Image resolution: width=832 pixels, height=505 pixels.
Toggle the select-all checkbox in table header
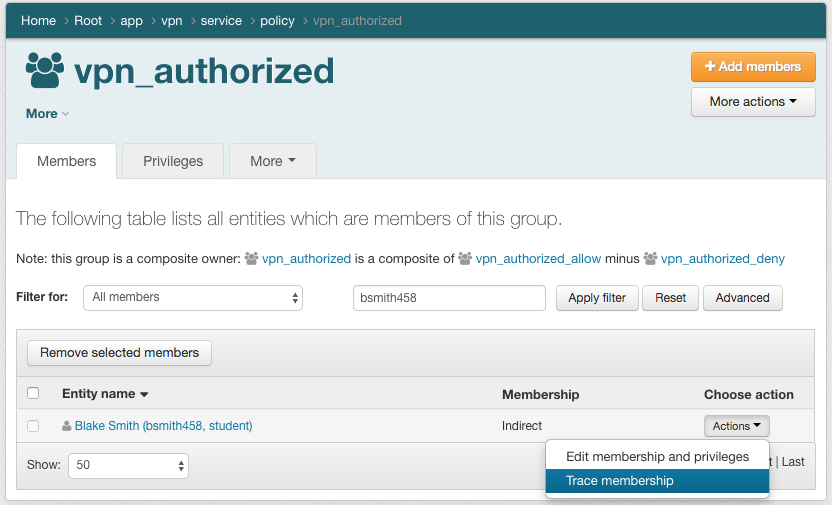pyautogui.click(x=33, y=394)
